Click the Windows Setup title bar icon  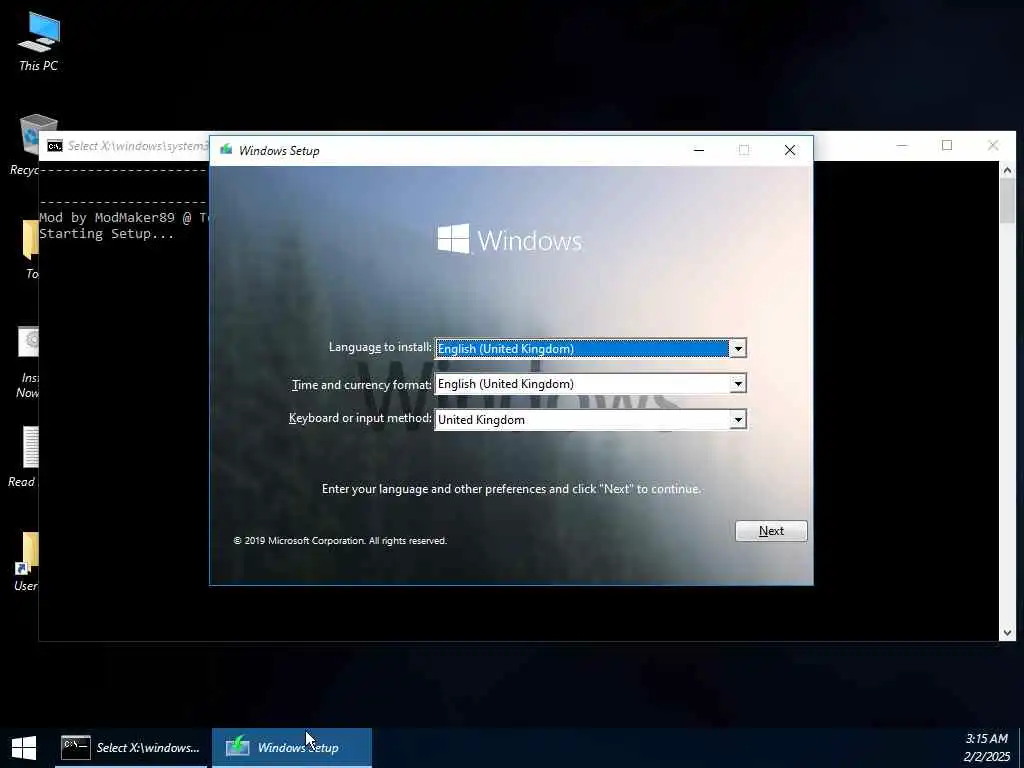point(226,150)
